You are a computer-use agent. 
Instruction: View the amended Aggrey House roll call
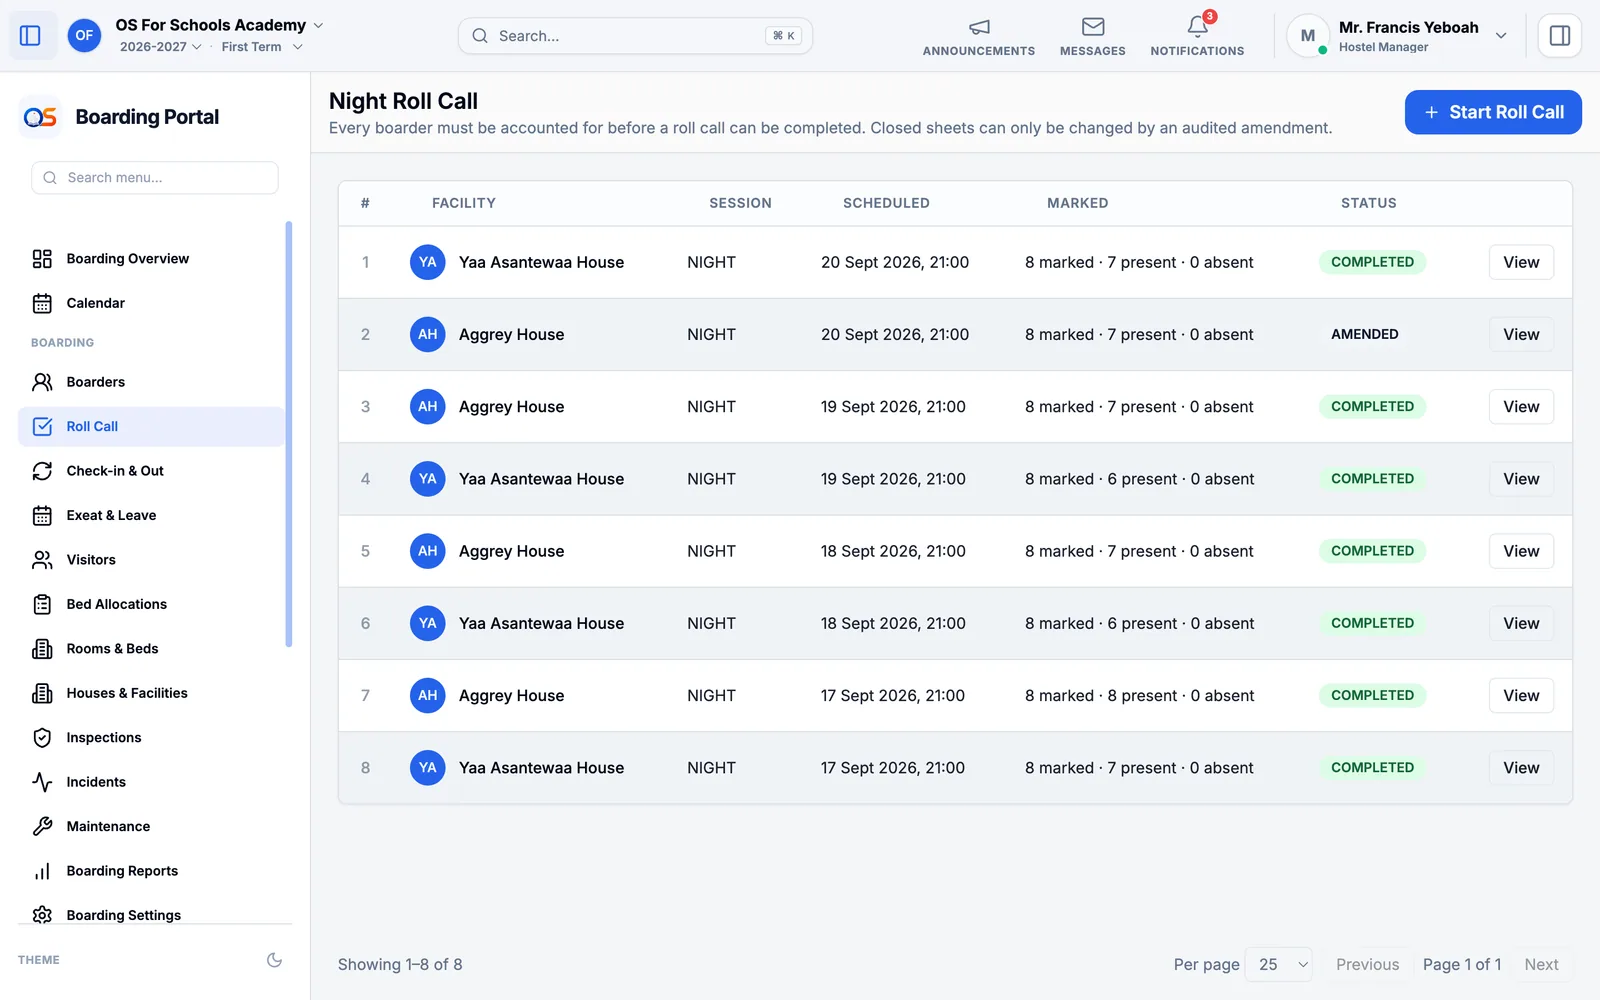point(1521,335)
